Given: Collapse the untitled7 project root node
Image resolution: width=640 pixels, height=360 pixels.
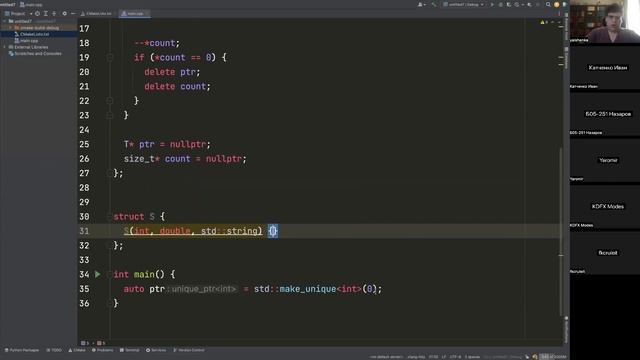Looking at the screenshot, I should point(4,21).
